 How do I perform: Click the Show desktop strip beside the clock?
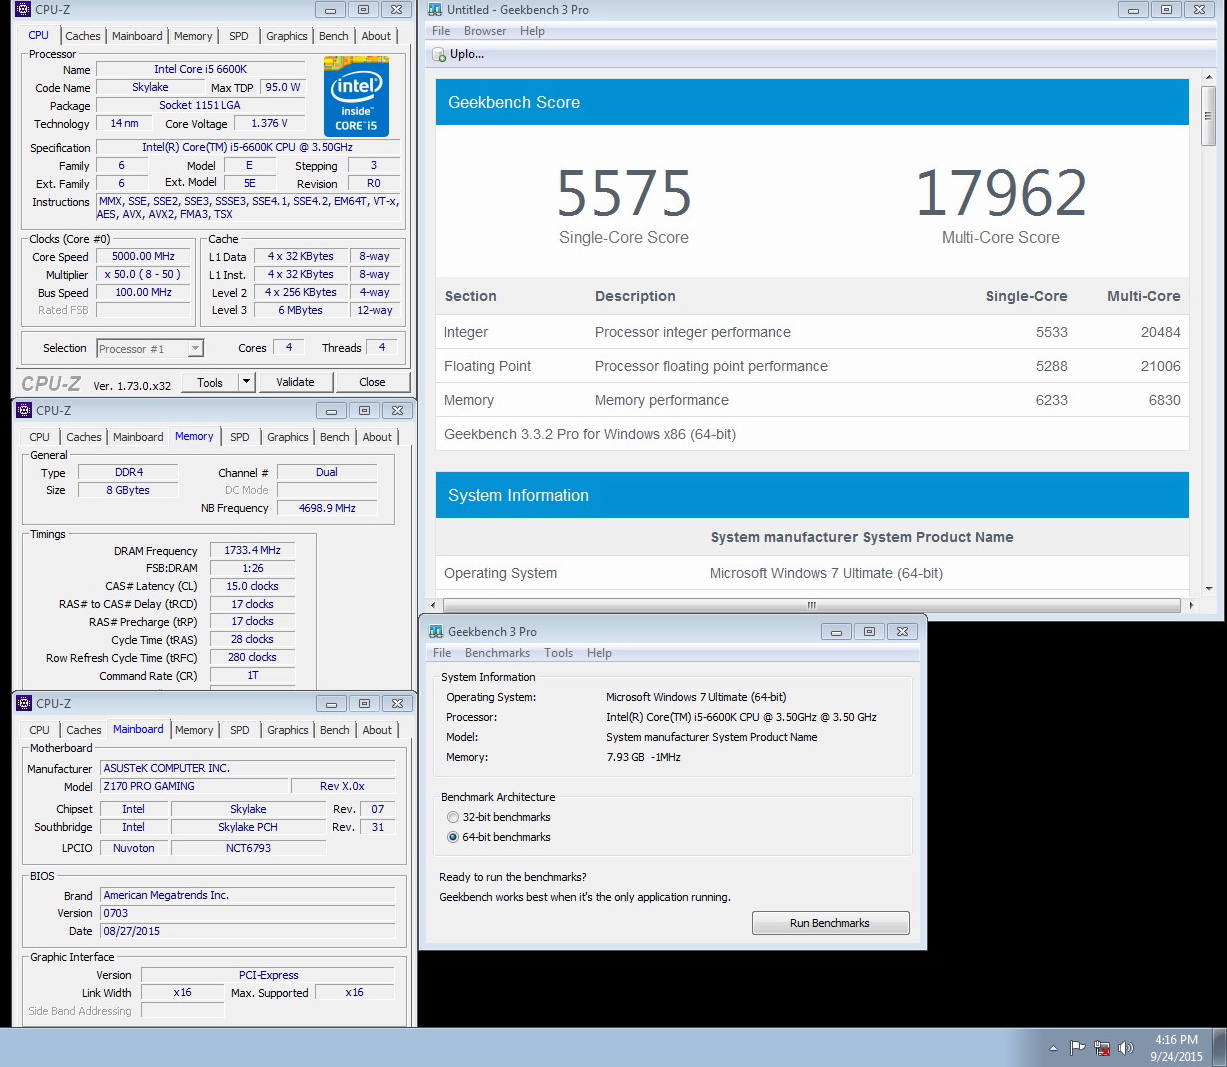pos(1219,1047)
